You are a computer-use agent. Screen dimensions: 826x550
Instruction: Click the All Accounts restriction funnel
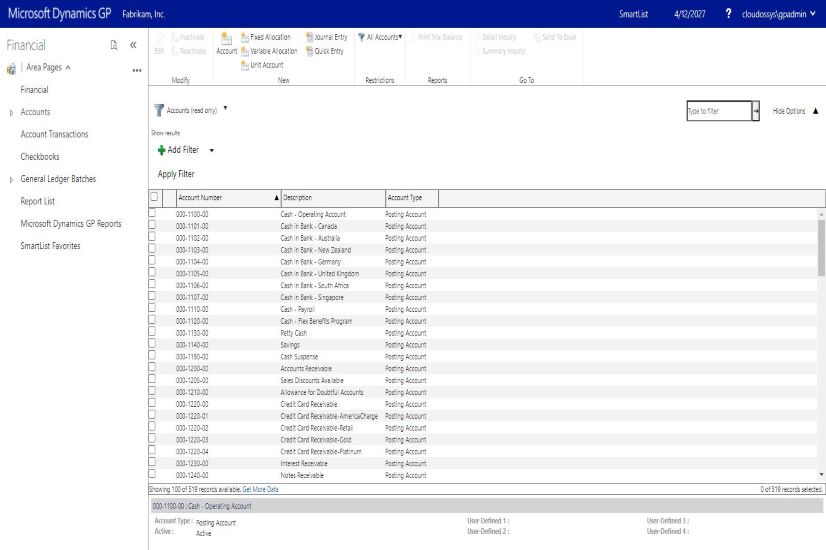pos(361,37)
